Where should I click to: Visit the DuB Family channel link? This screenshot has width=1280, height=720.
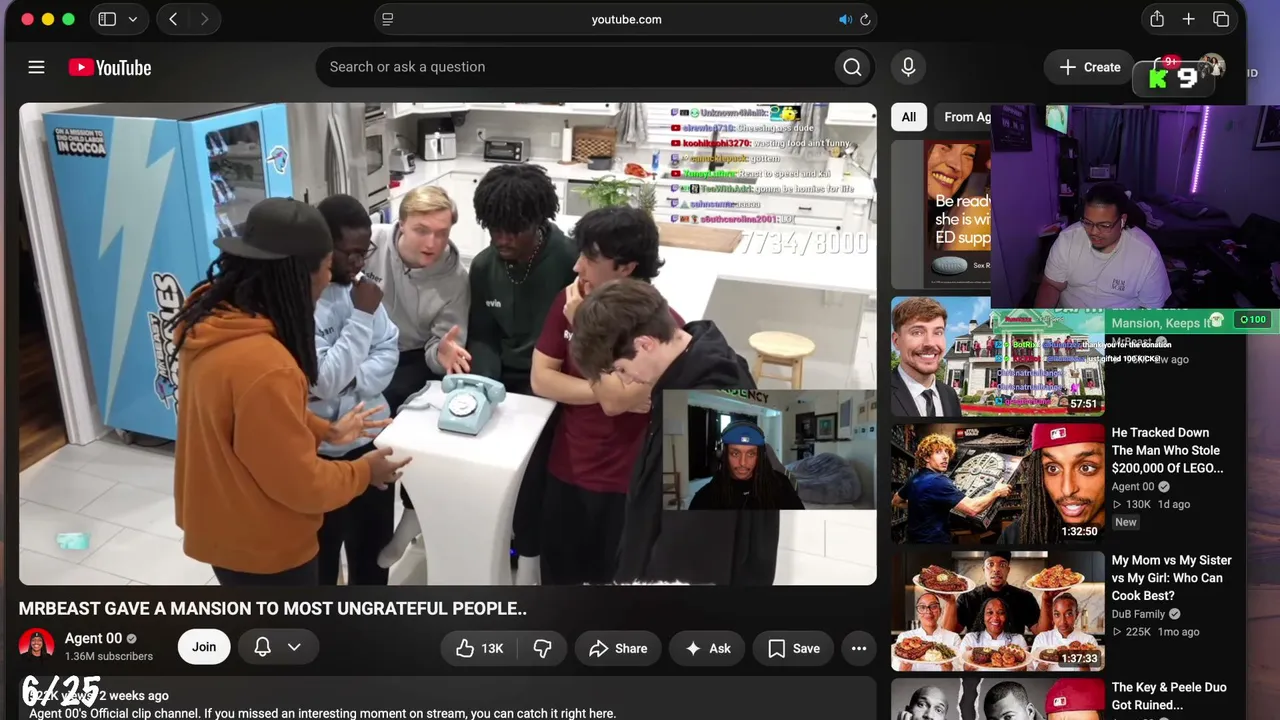(x=1138, y=614)
